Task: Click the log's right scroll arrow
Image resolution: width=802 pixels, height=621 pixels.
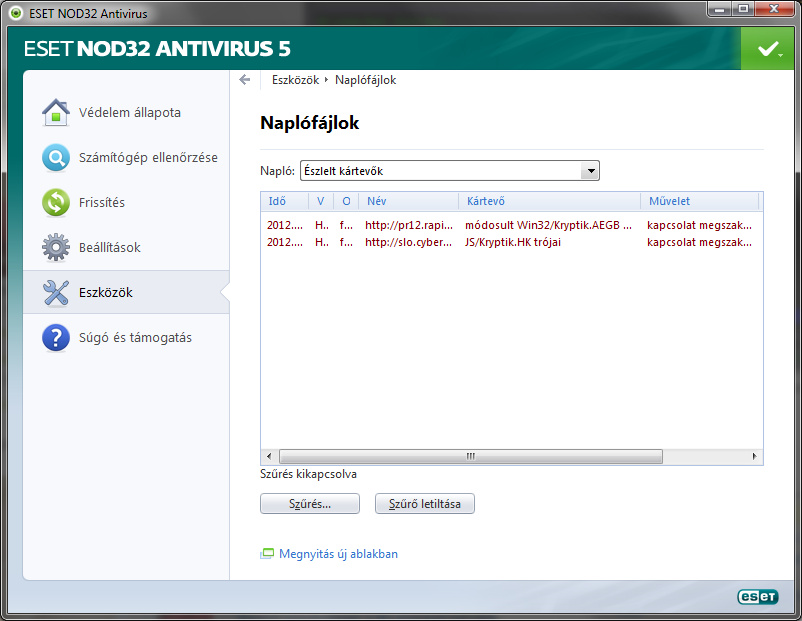Action: 754,456
